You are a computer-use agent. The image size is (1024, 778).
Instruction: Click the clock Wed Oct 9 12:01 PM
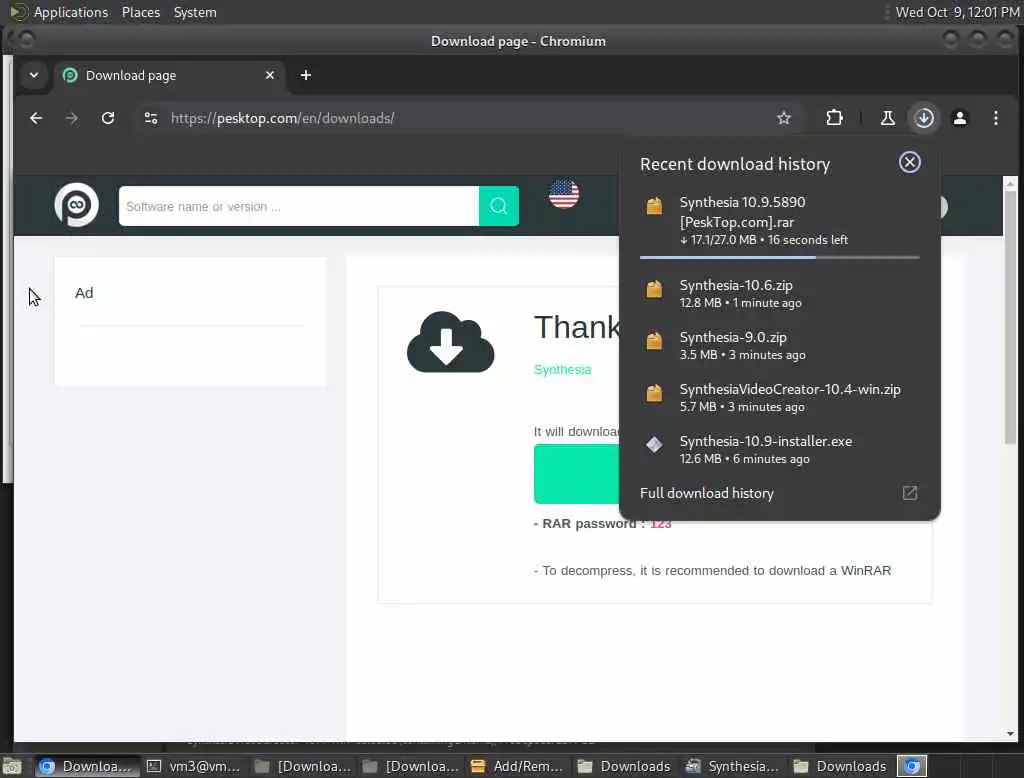click(957, 12)
